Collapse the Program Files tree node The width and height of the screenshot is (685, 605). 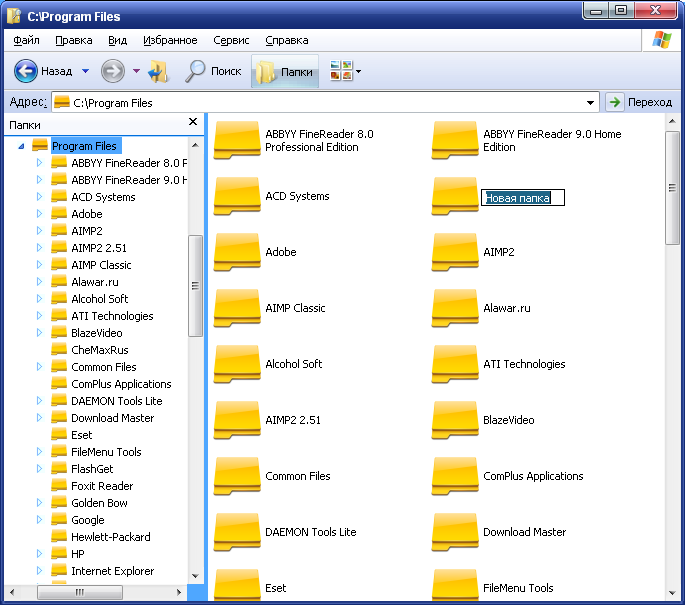tap(21, 146)
